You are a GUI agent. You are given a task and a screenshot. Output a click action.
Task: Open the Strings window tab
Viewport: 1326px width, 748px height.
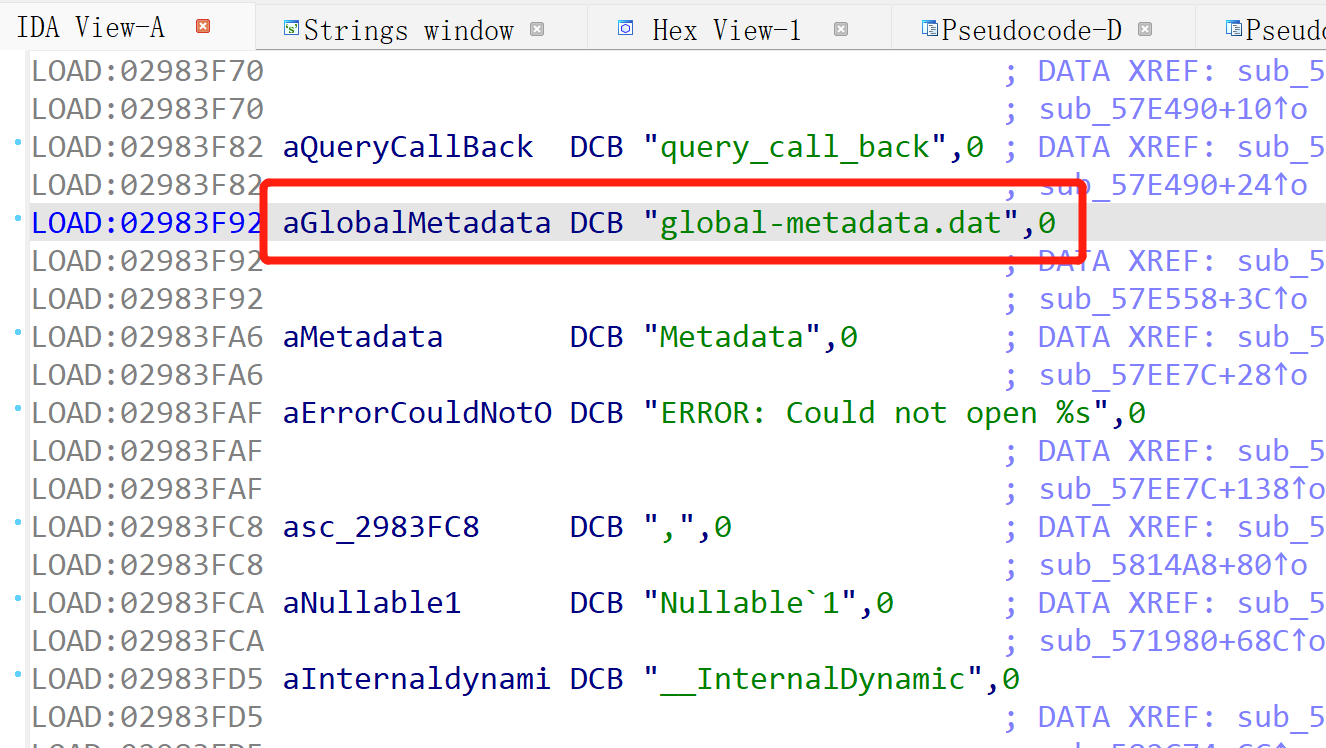[408, 30]
